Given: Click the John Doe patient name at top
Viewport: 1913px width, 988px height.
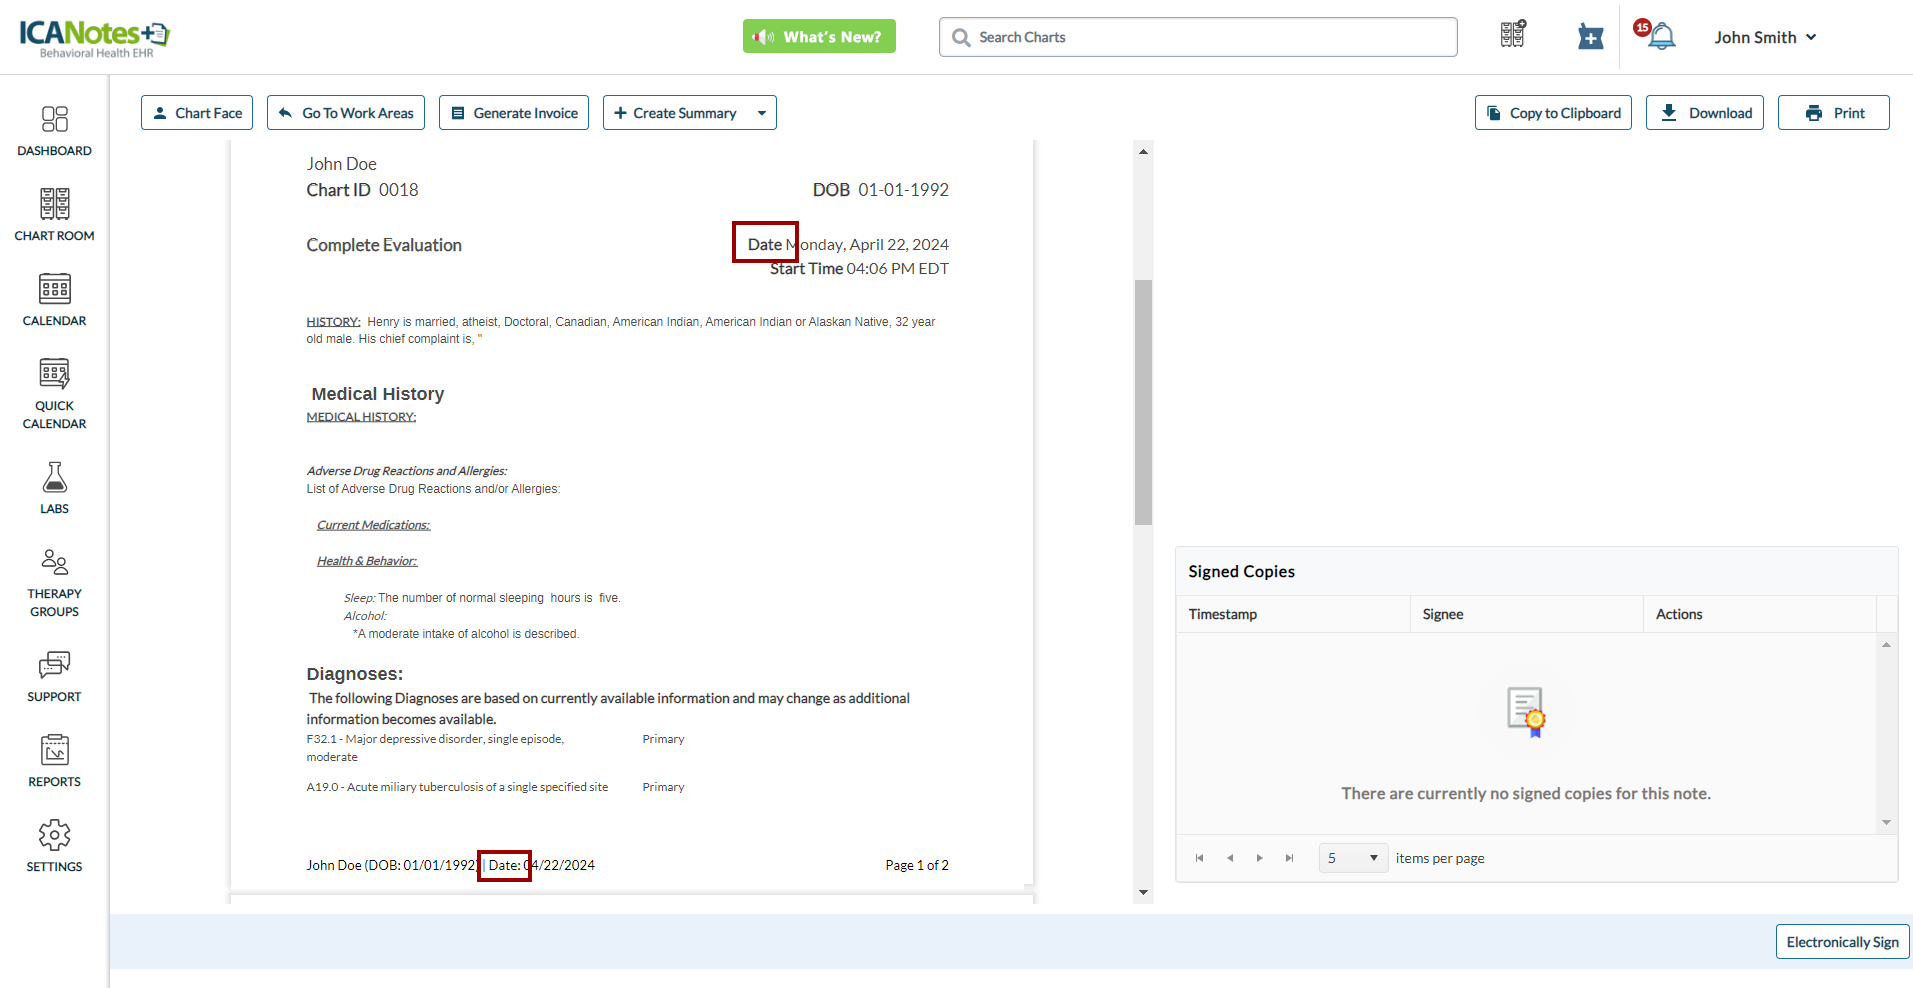Looking at the screenshot, I should tap(341, 164).
